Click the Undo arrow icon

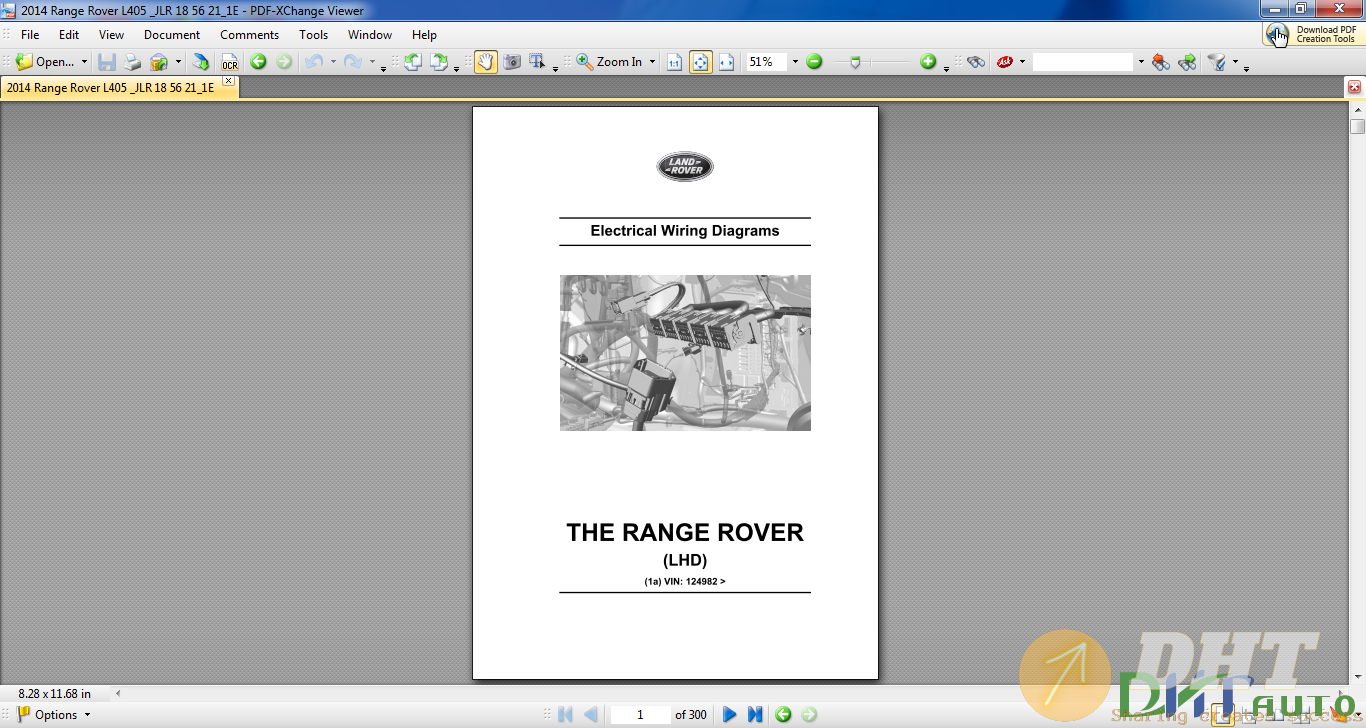pos(314,62)
